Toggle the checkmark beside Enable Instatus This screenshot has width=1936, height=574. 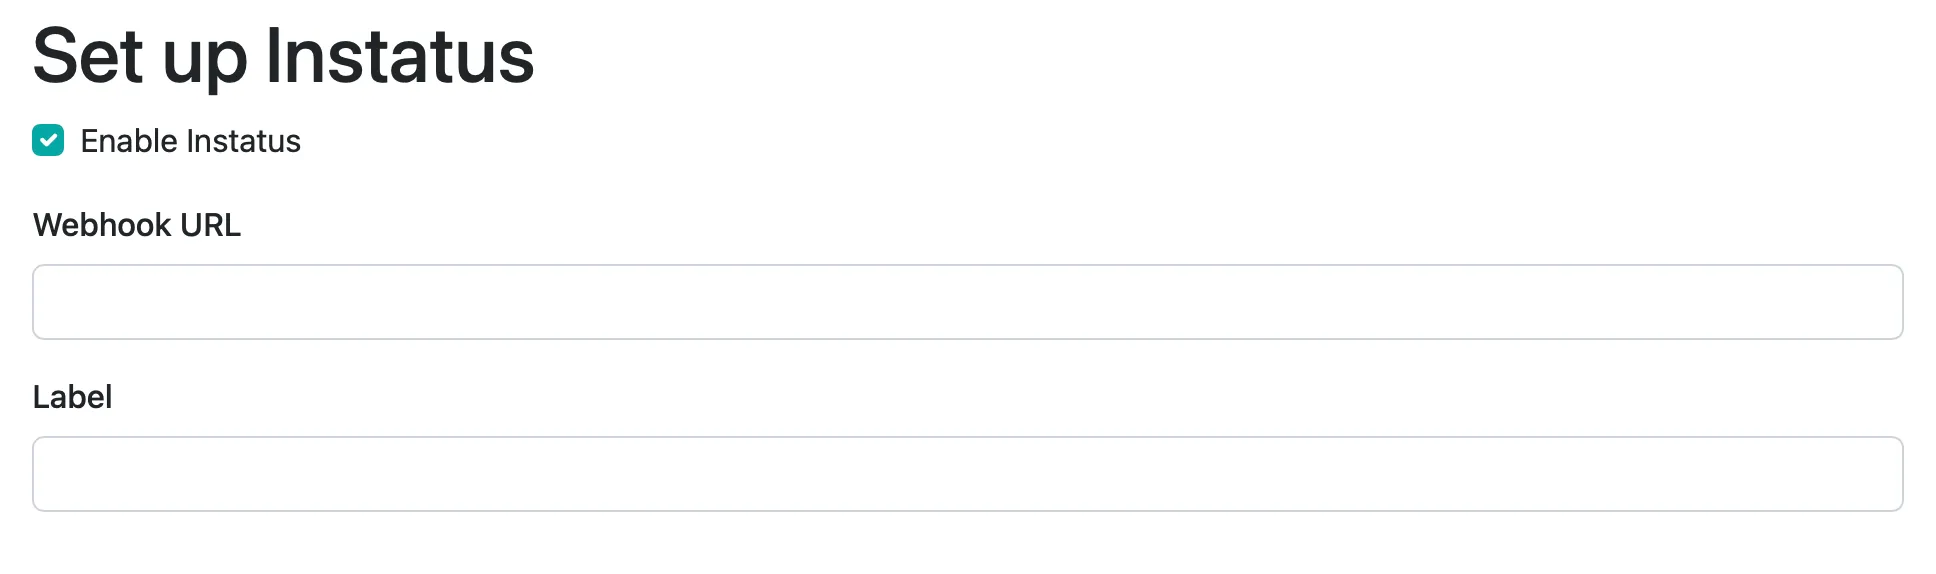[x=48, y=141]
